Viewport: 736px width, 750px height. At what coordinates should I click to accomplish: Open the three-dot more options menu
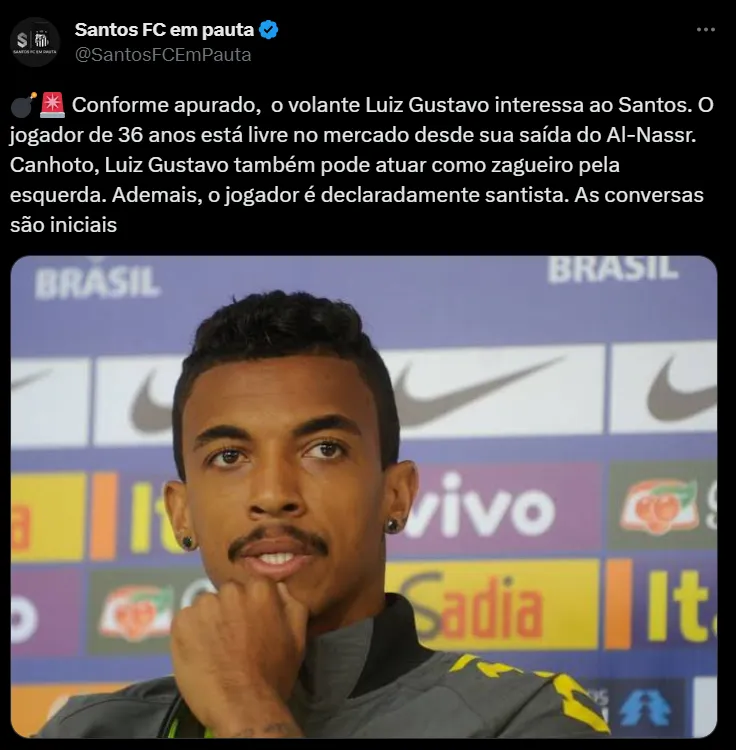(705, 30)
